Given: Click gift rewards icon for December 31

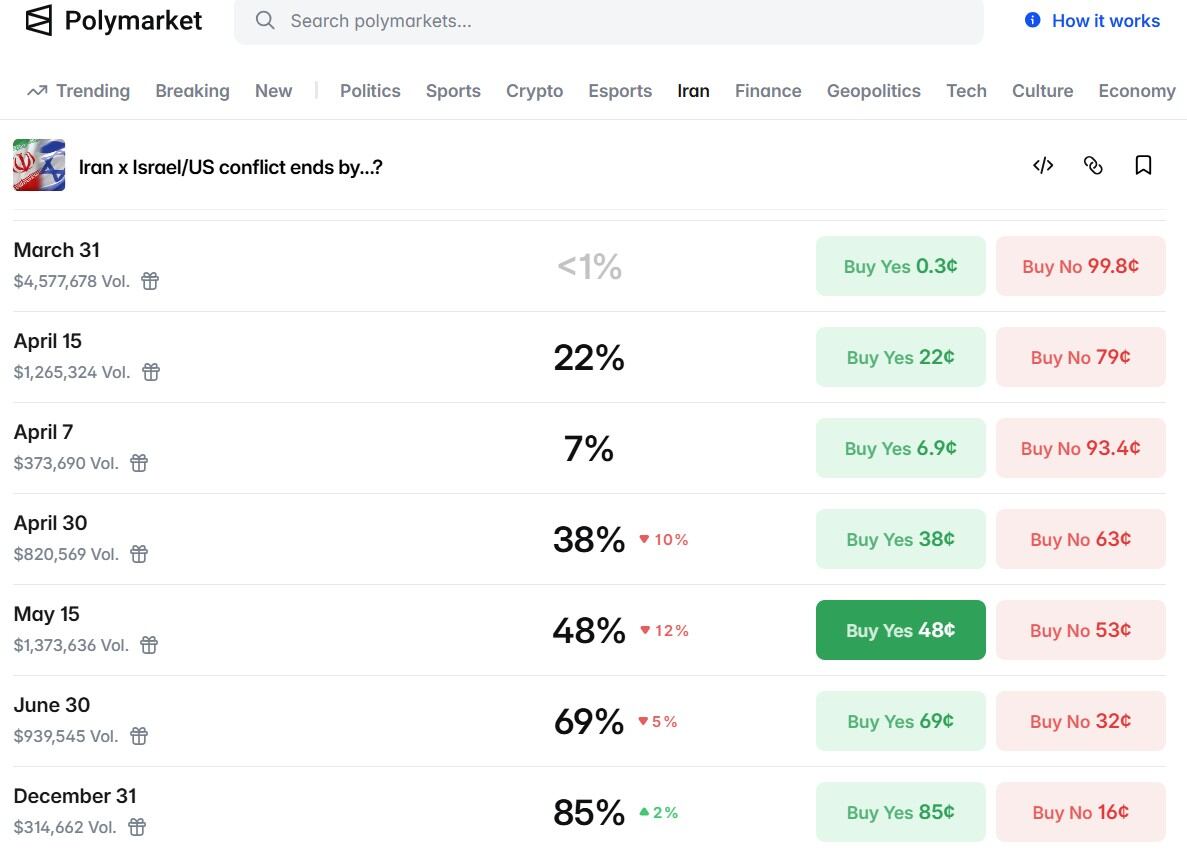Looking at the screenshot, I should click(x=137, y=827).
